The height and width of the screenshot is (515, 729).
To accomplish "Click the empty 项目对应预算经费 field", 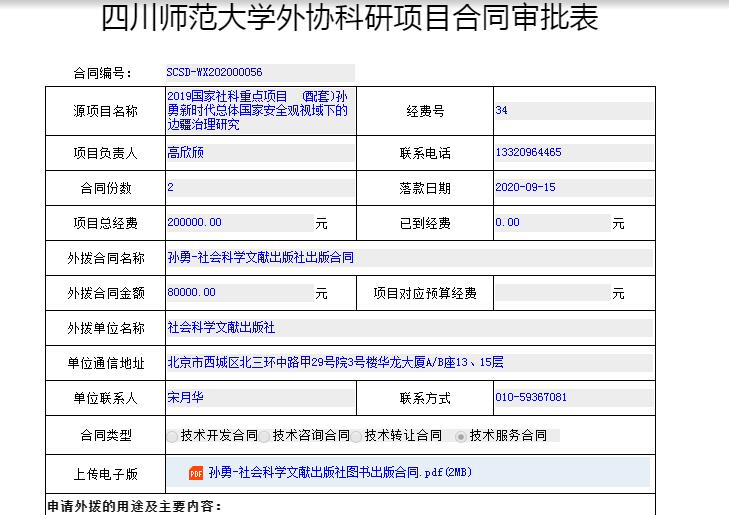I will (553, 293).
